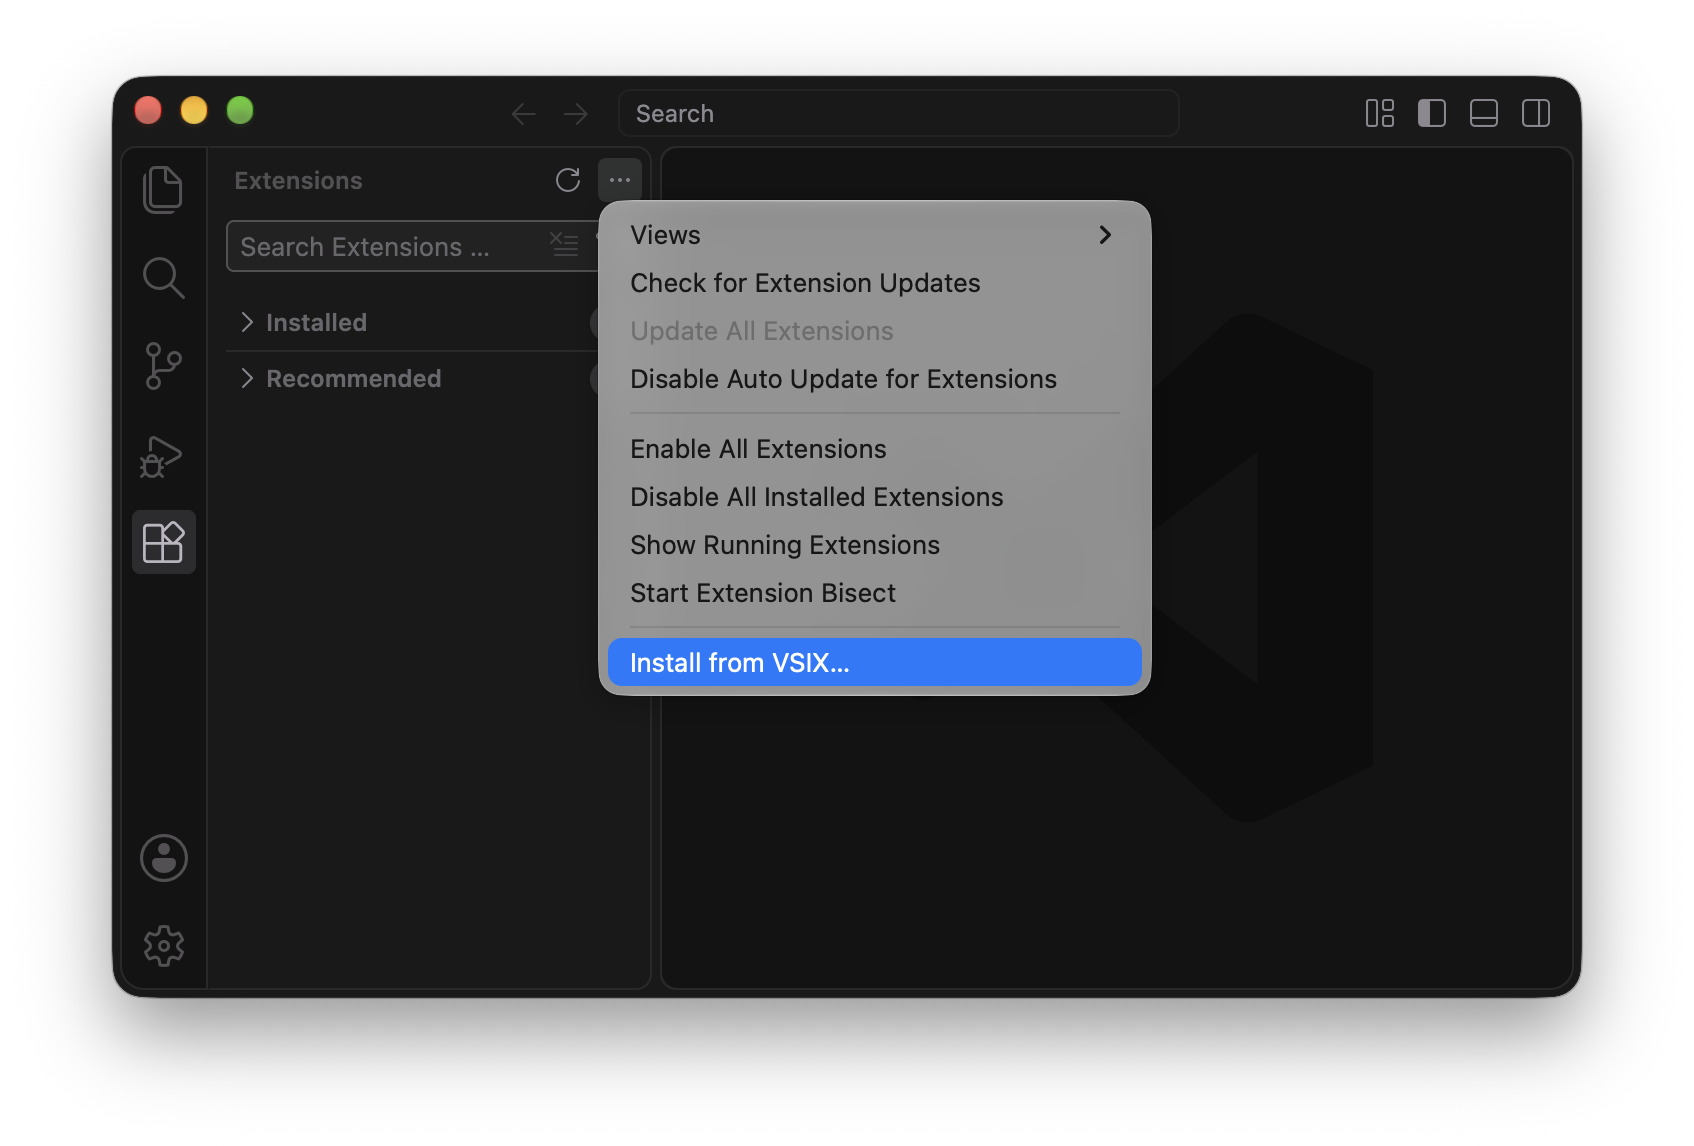Open the Accounts menu icon

[x=164, y=858]
